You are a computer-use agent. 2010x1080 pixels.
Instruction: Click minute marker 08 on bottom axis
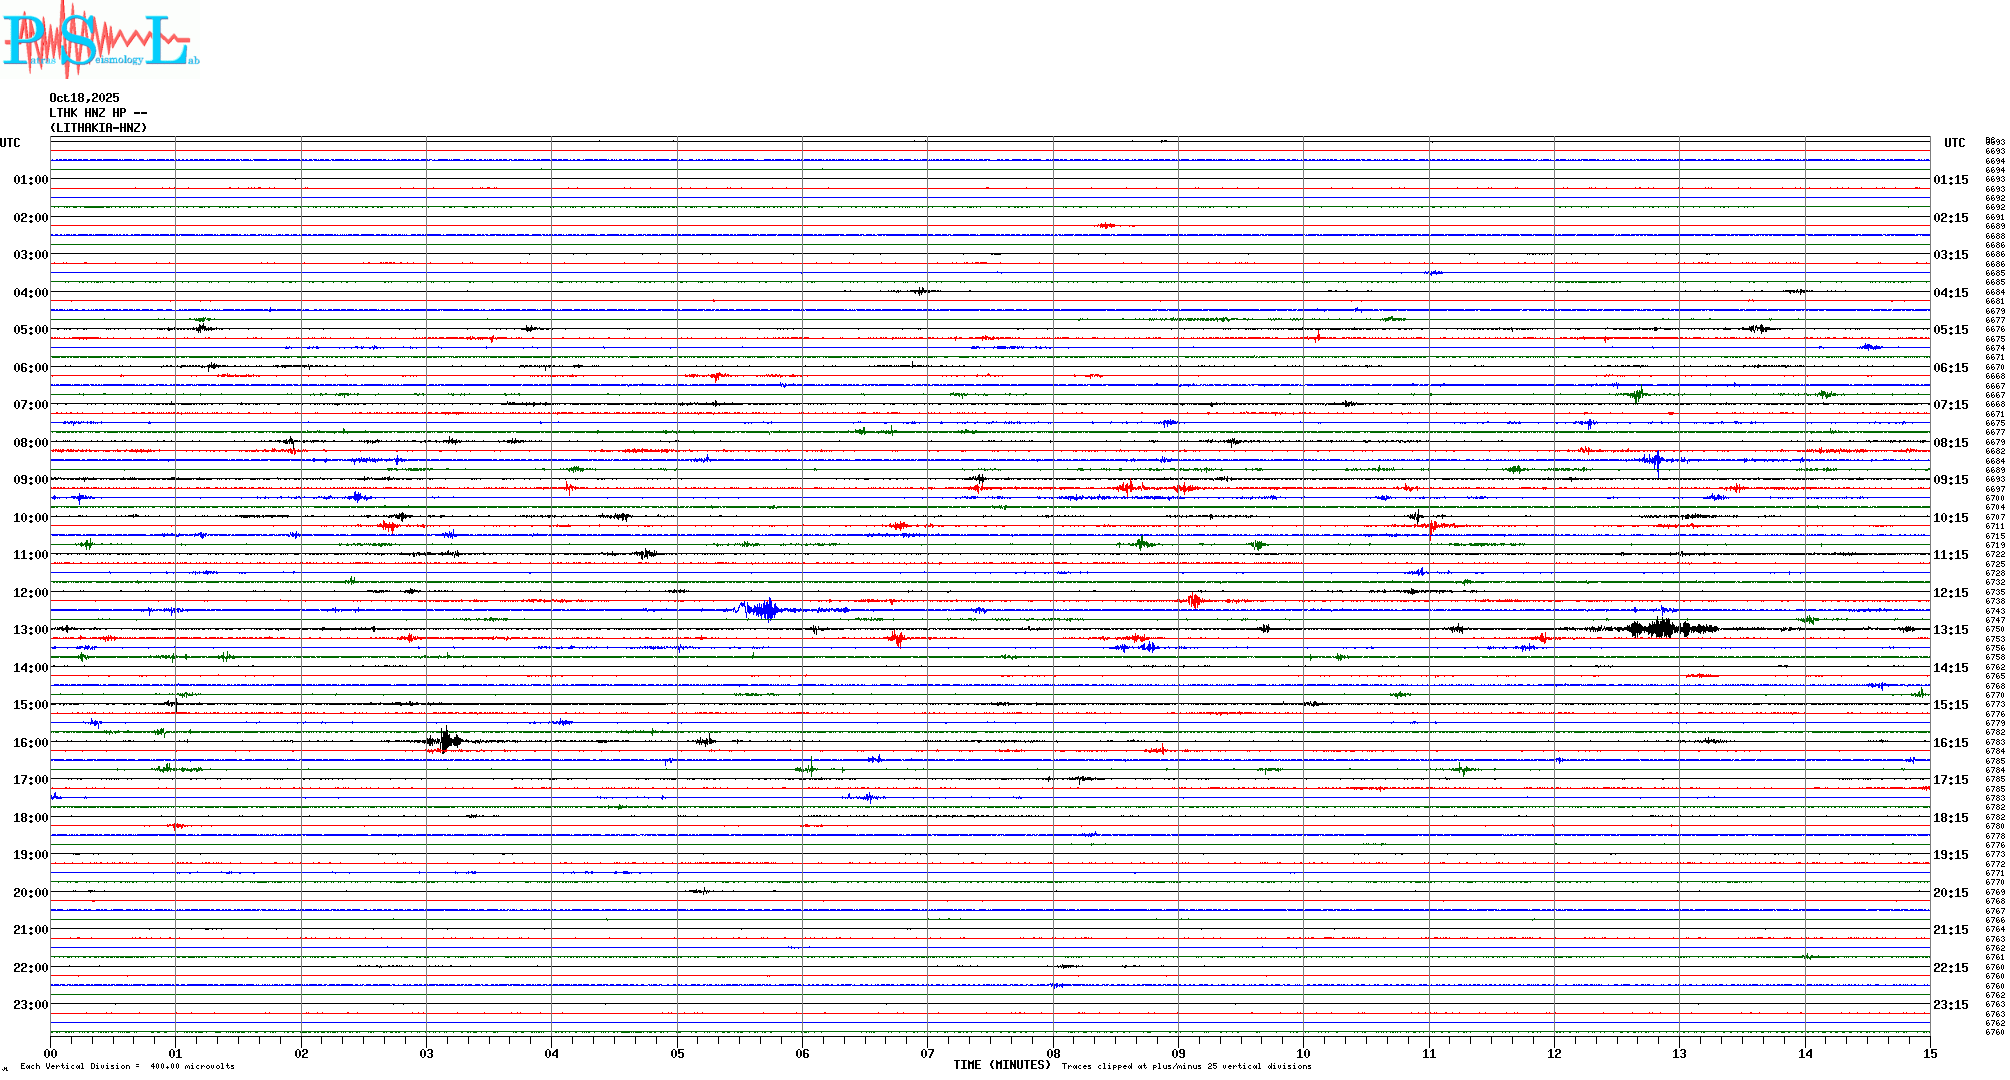point(1053,1054)
